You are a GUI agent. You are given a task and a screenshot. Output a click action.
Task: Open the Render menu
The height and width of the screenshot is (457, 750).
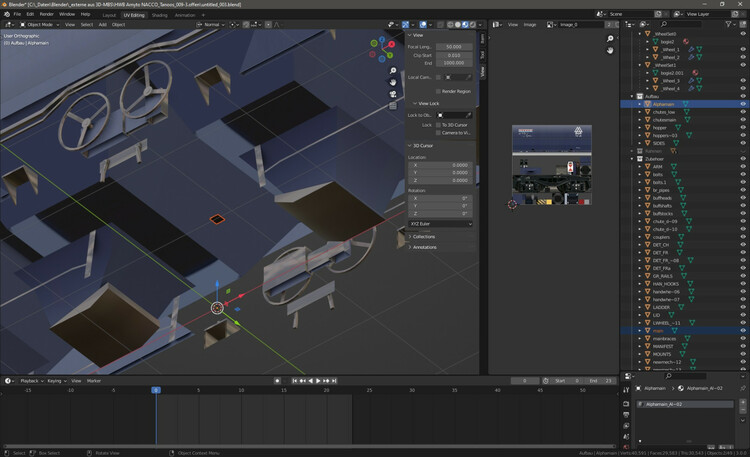(x=46, y=14)
